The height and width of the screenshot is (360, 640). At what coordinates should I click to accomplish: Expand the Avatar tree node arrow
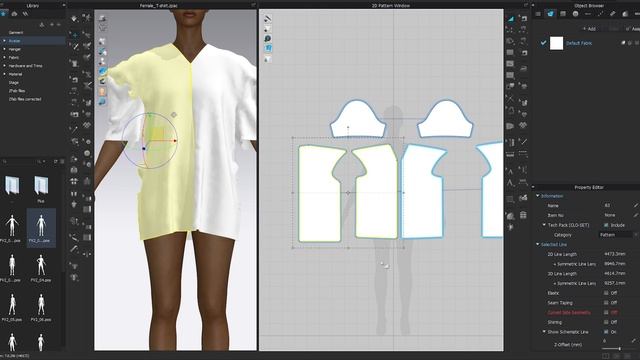4,41
